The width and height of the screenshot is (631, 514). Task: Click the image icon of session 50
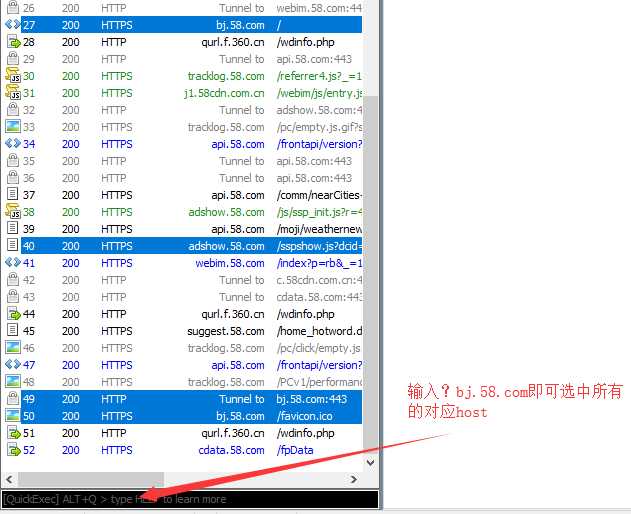pos(13,415)
